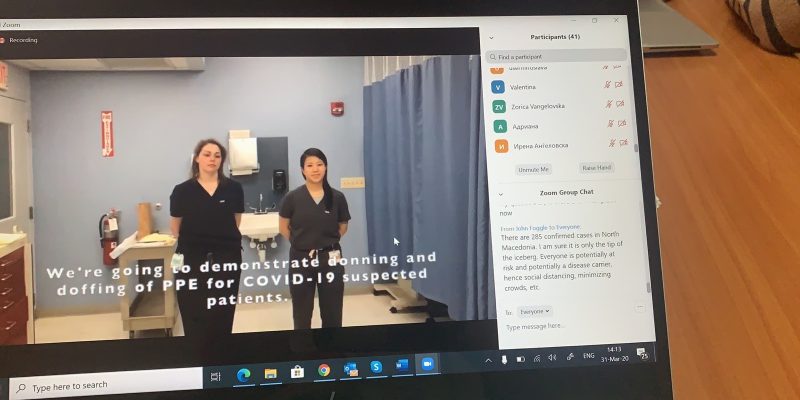This screenshot has width=800, height=400.
Task: Show hidden system tray icons
Action: [x=489, y=360]
